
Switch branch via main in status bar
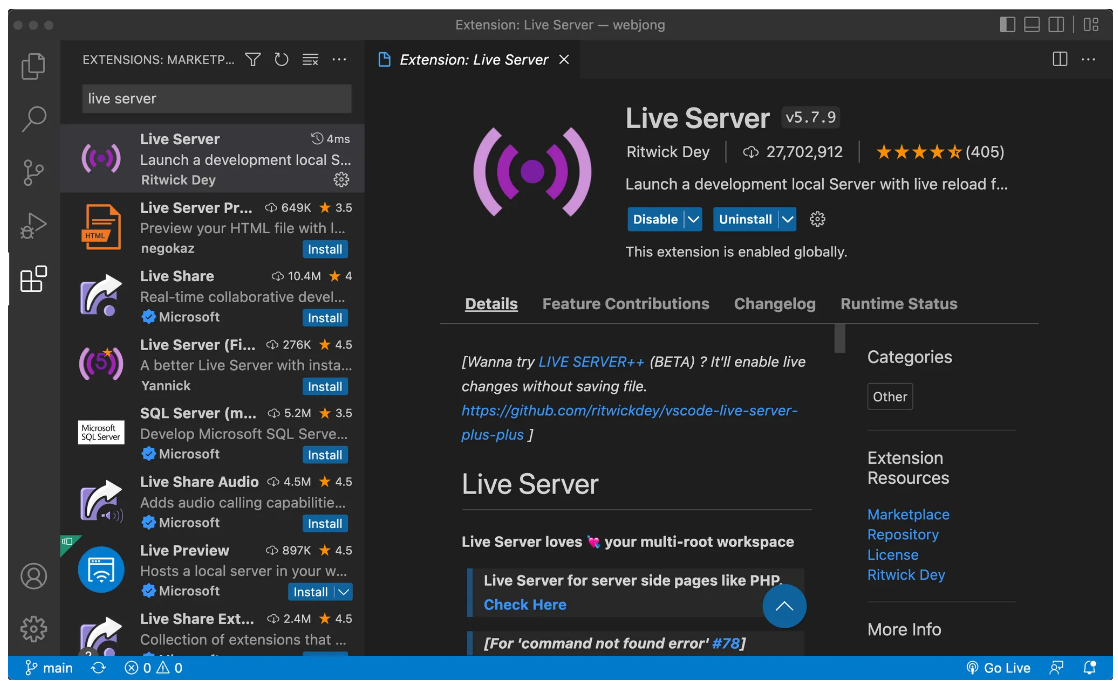coord(48,668)
